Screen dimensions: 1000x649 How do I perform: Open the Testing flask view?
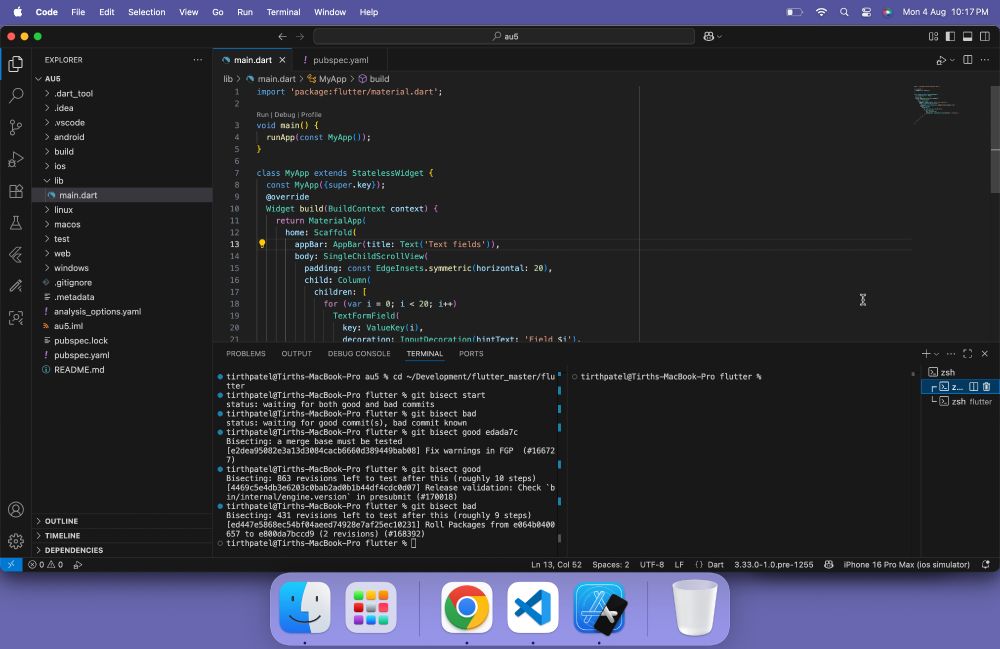(16, 222)
